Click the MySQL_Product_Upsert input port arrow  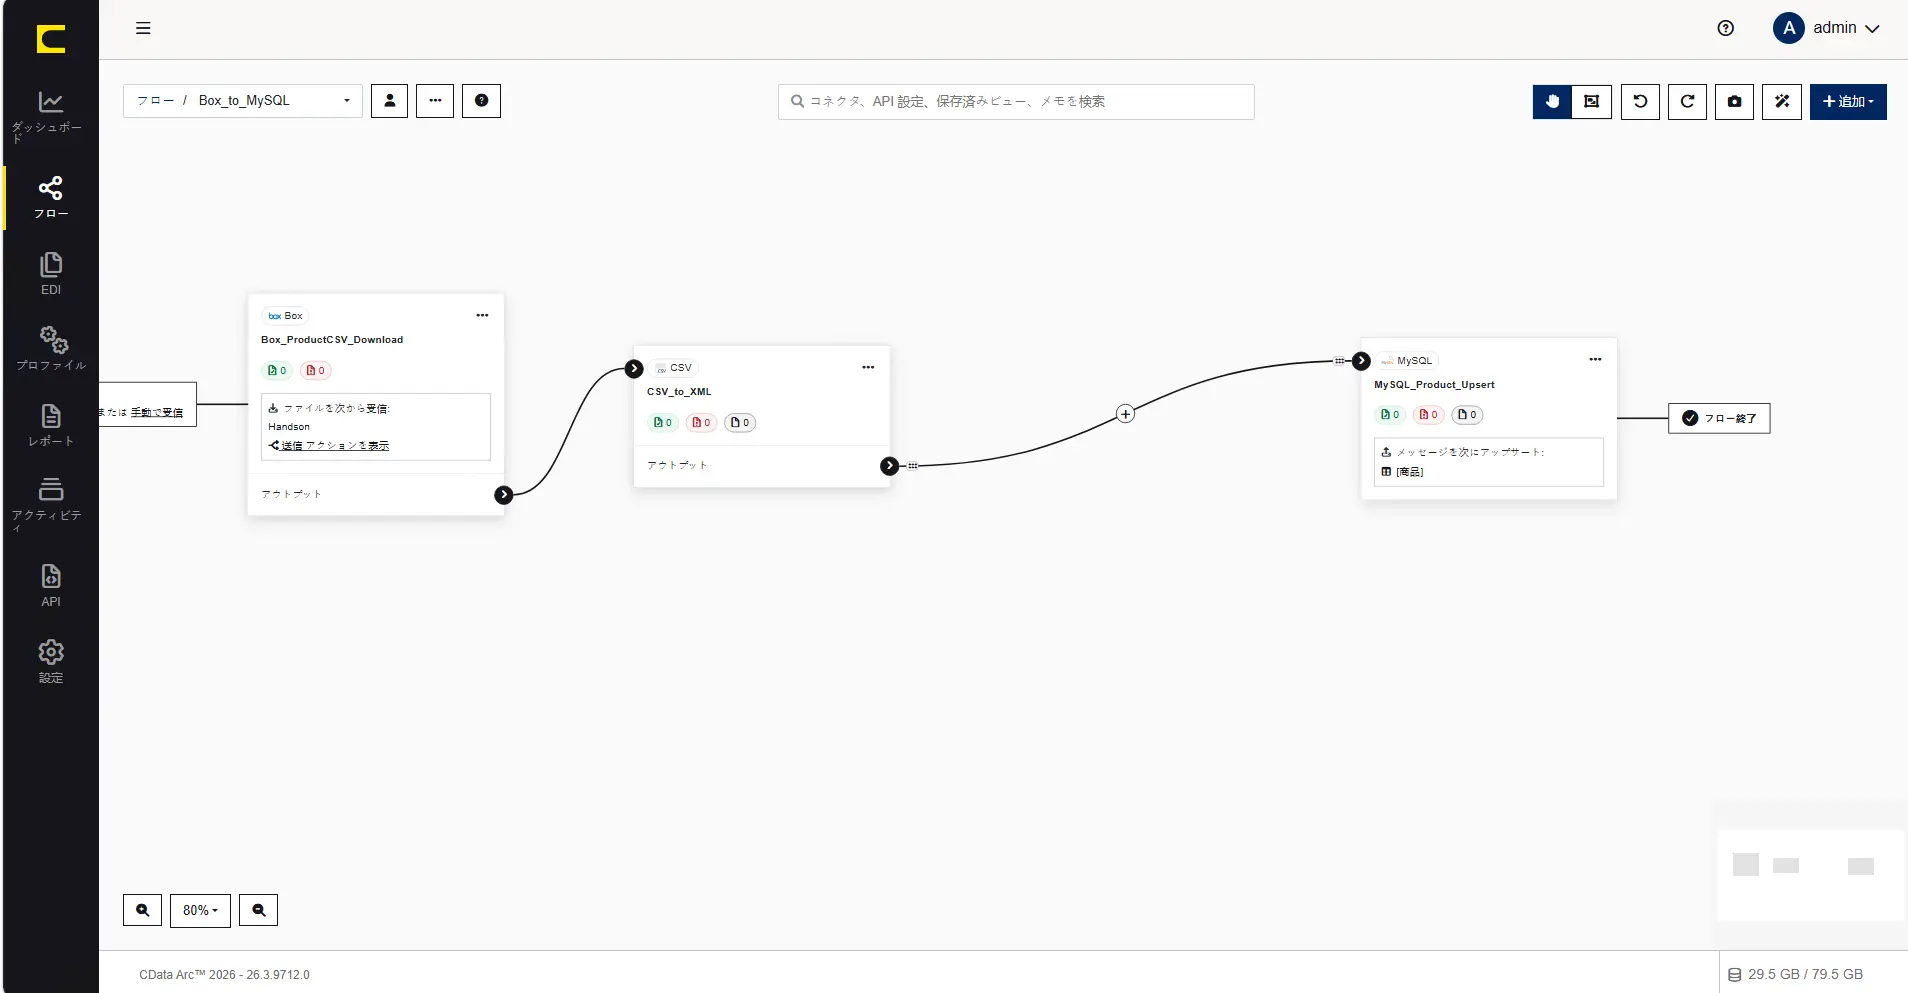[x=1361, y=361]
